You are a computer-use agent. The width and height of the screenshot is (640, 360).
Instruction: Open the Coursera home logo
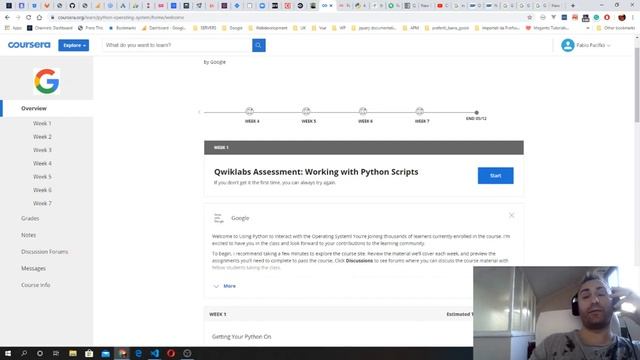pos(29,45)
